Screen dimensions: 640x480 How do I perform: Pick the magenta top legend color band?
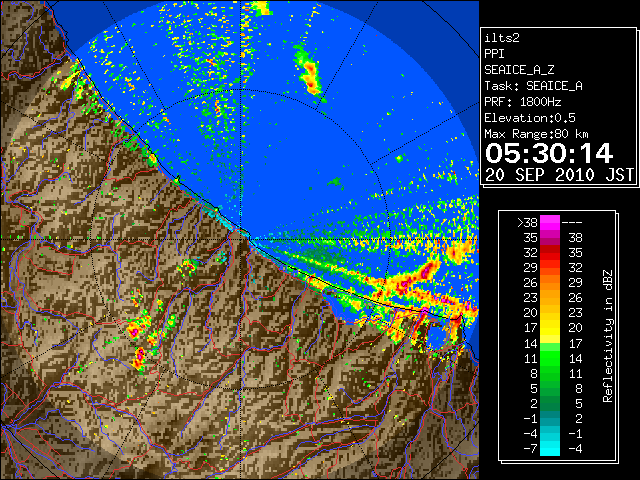pos(550,223)
